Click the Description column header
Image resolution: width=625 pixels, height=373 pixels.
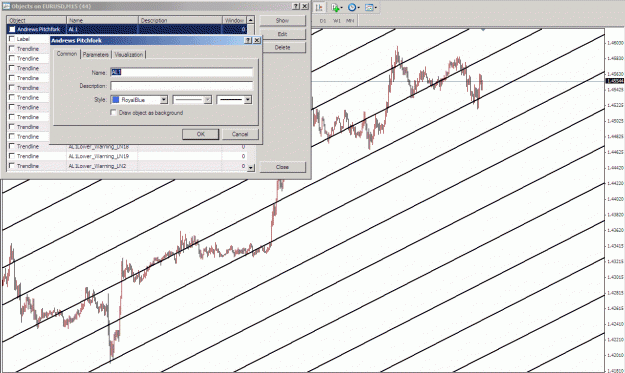click(x=180, y=20)
